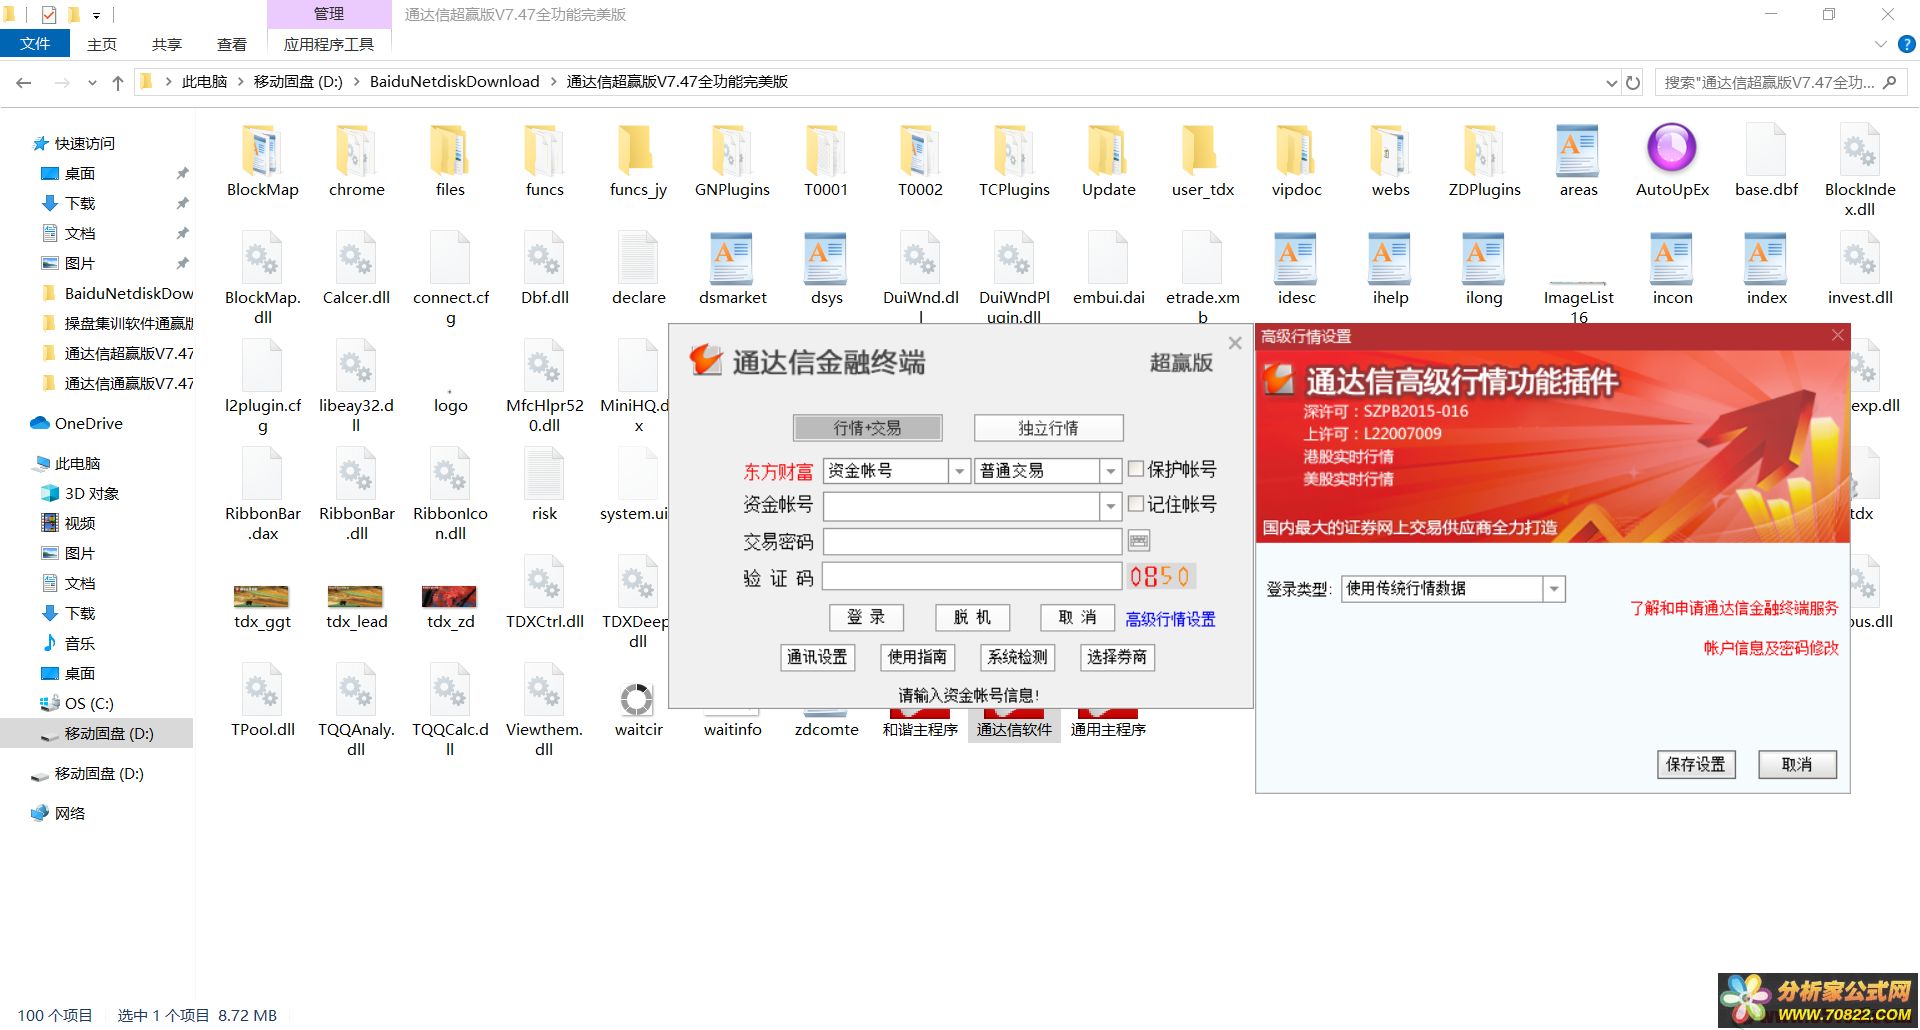Click the 登录 button

(x=866, y=617)
